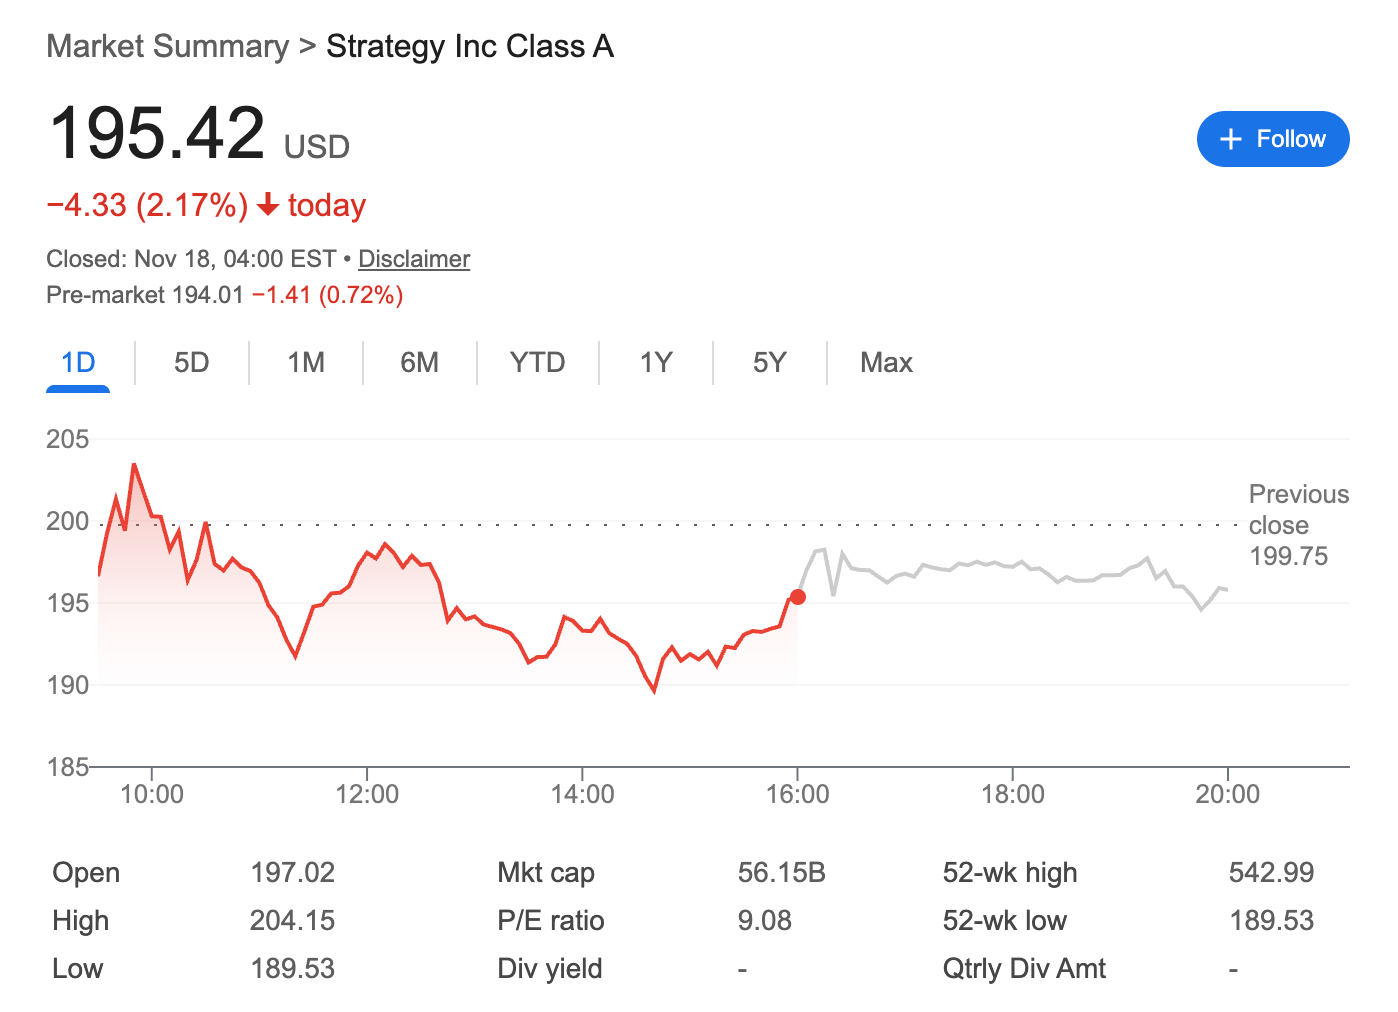
Task: Click the P/E ratio value 9.08
Action: (765, 920)
